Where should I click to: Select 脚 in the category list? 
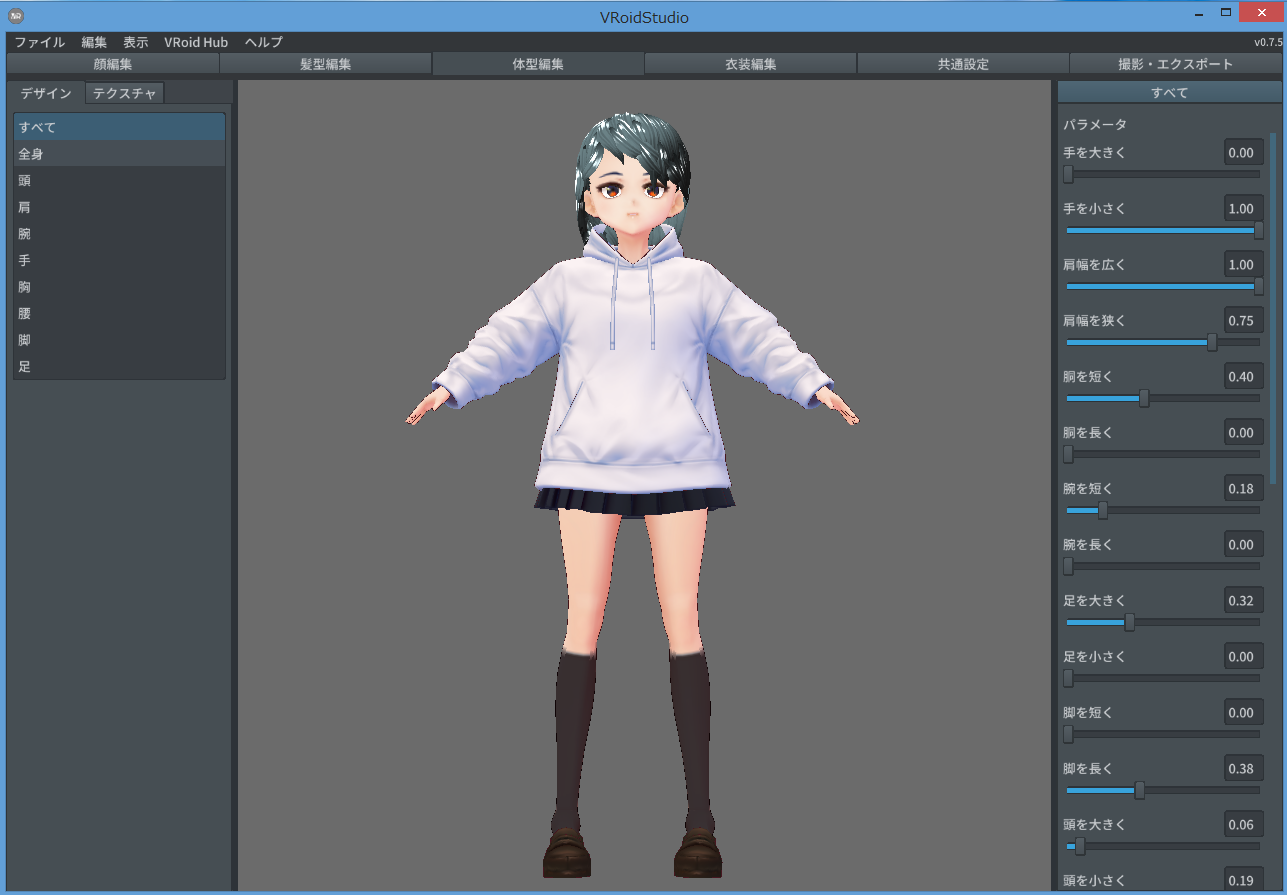[x=119, y=340]
